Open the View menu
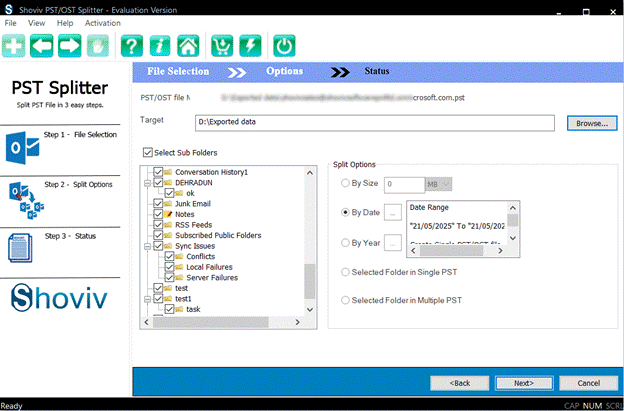624x411 pixels. 36,23
